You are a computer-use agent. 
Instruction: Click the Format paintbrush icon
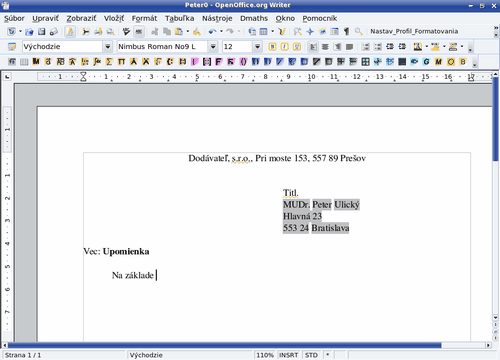tap(197, 32)
